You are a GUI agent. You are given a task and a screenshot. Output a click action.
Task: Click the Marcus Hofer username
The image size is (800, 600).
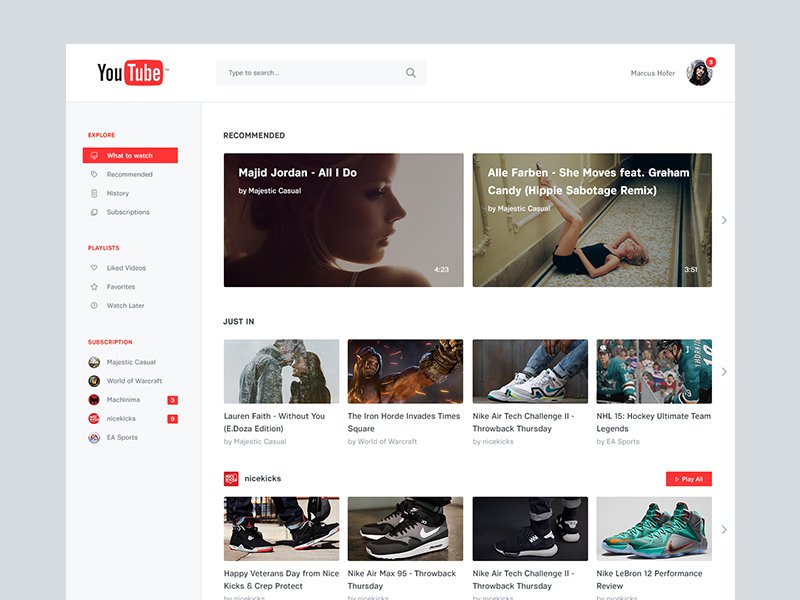(653, 73)
